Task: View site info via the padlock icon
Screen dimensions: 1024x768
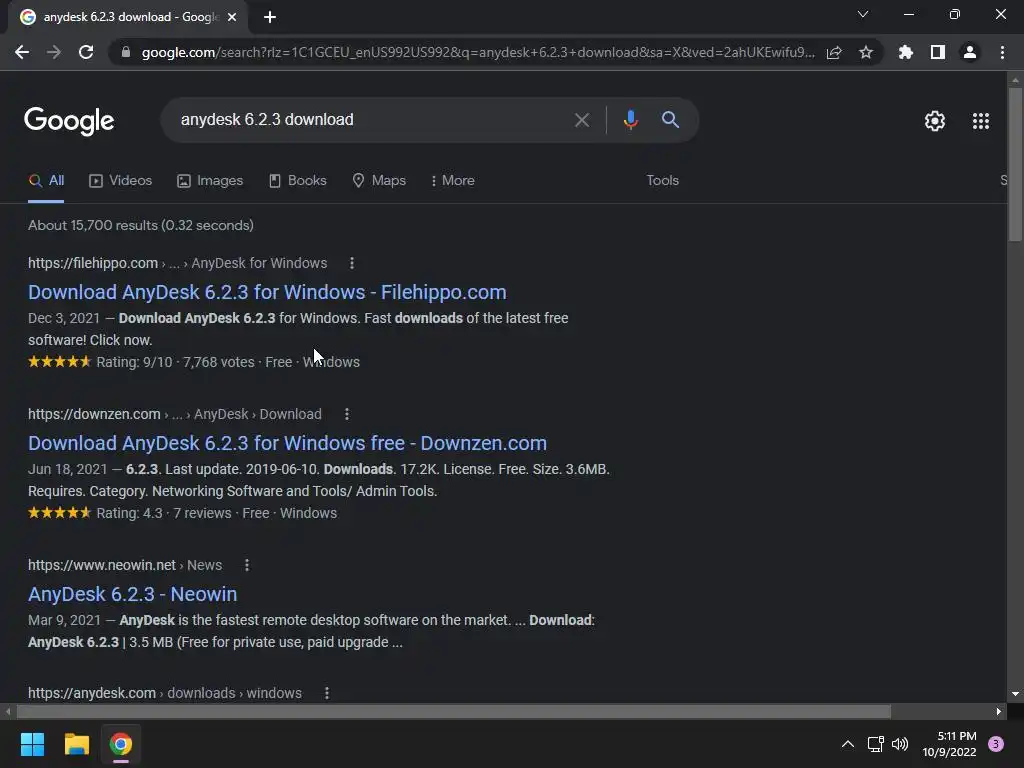Action: (x=126, y=52)
